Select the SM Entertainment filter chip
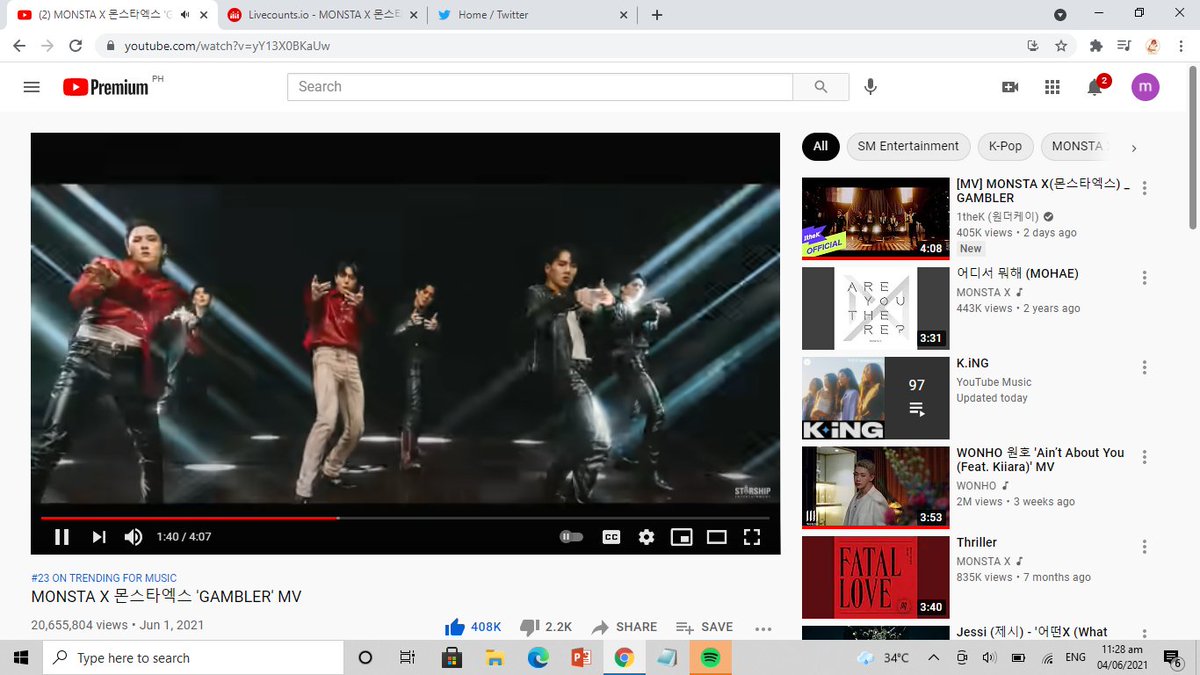Screen dimensions: 1200x675 (x=908, y=146)
